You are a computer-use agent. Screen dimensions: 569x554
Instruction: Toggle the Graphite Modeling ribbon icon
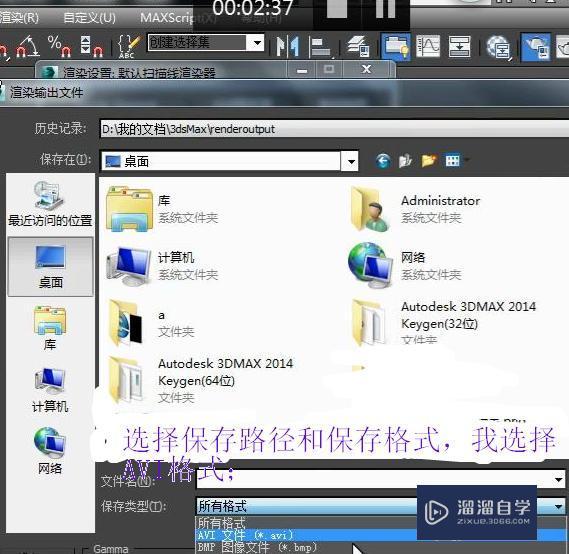tap(396, 46)
